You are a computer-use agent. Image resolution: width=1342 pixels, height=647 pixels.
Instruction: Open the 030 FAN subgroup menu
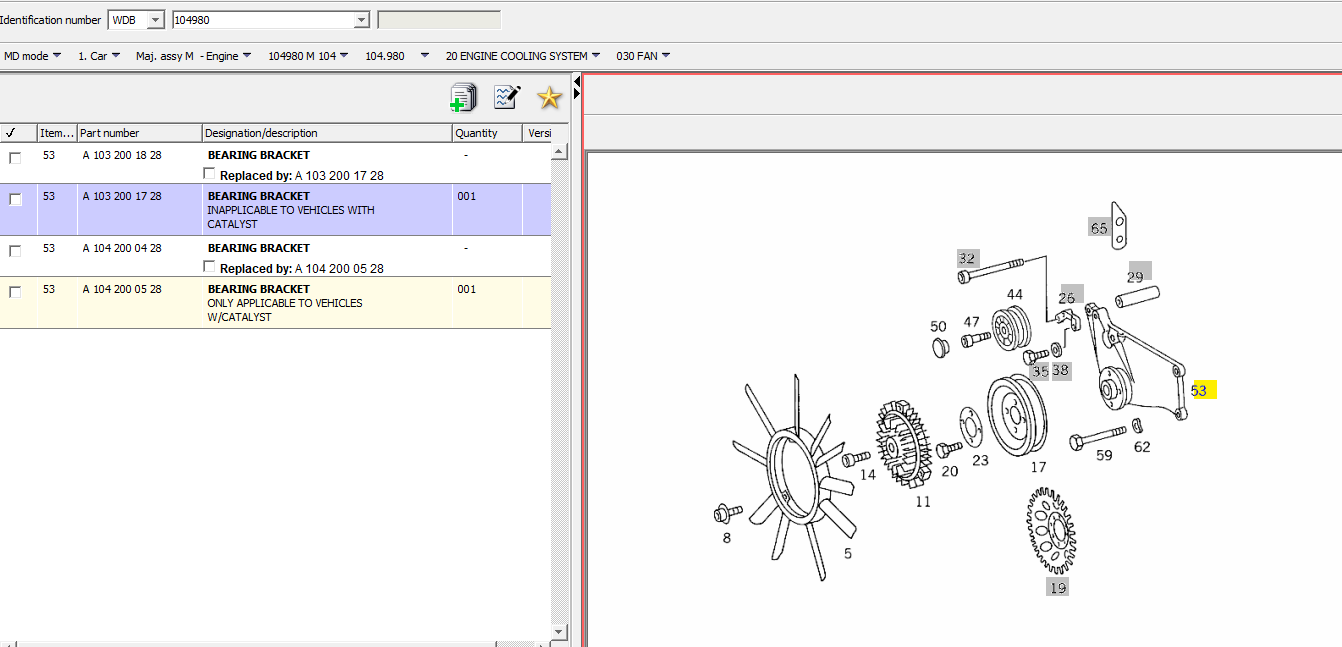coord(666,56)
